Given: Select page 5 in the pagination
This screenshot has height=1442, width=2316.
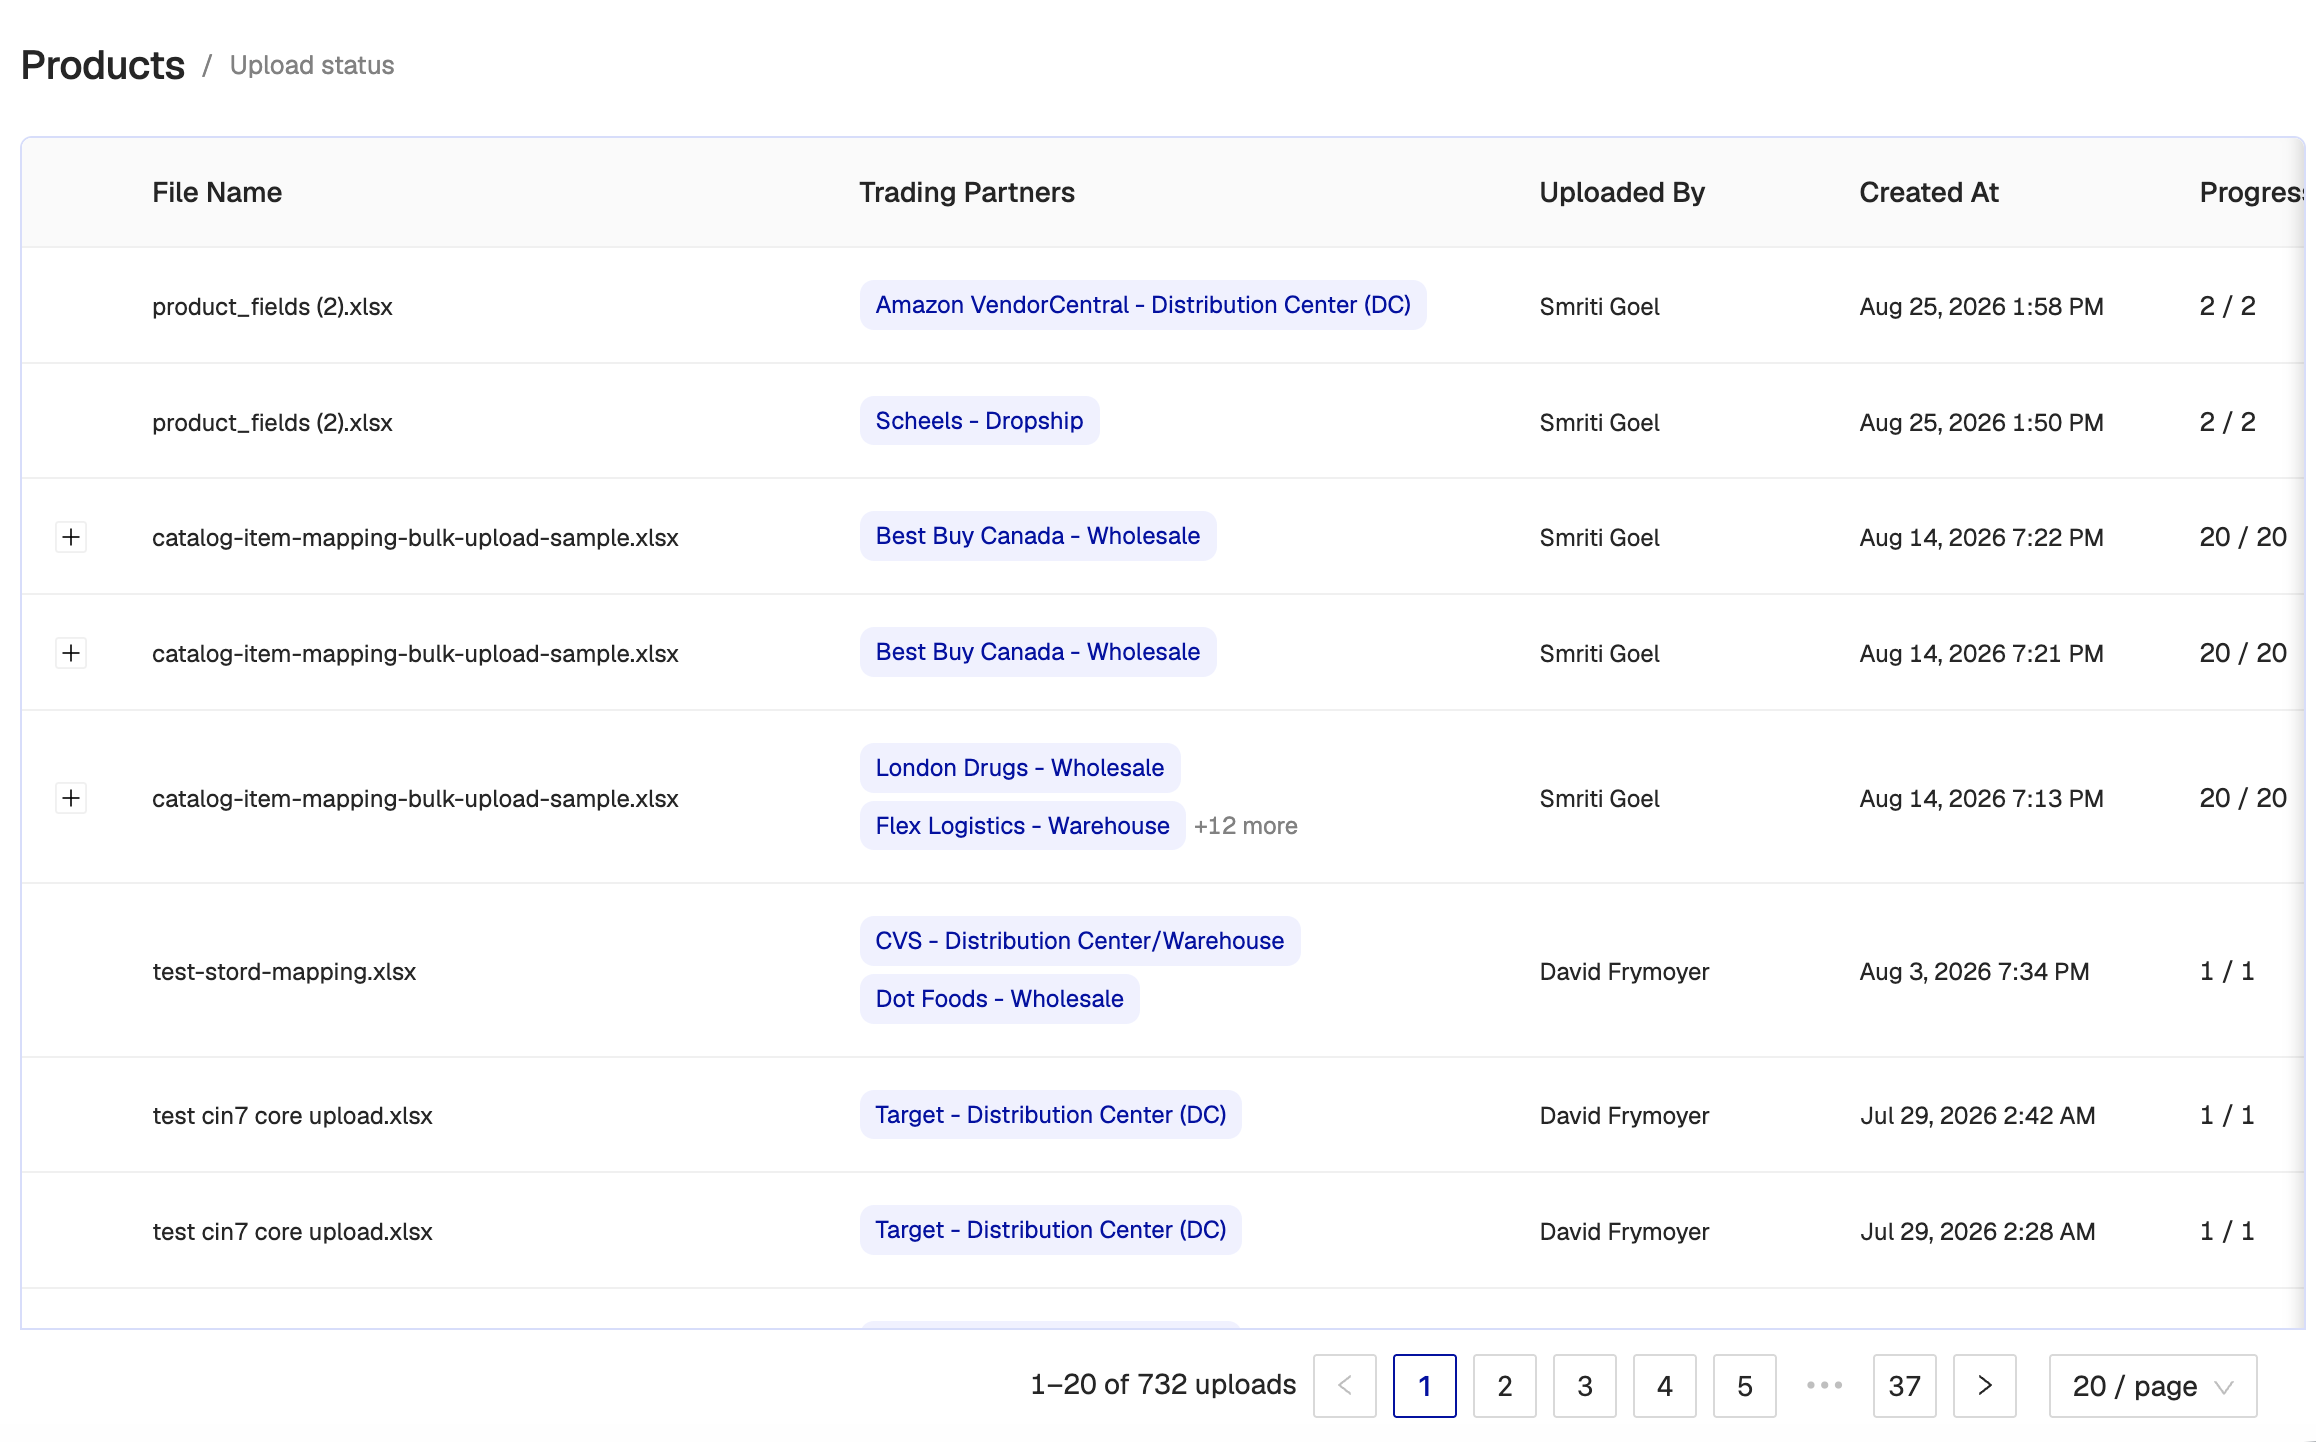Looking at the screenshot, I should pyautogui.click(x=1744, y=1386).
